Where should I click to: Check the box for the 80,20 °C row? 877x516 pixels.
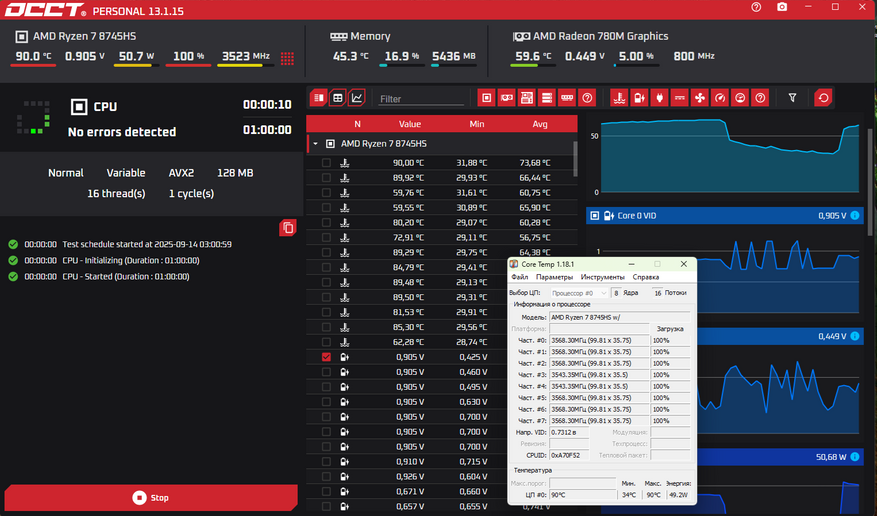pyautogui.click(x=326, y=223)
